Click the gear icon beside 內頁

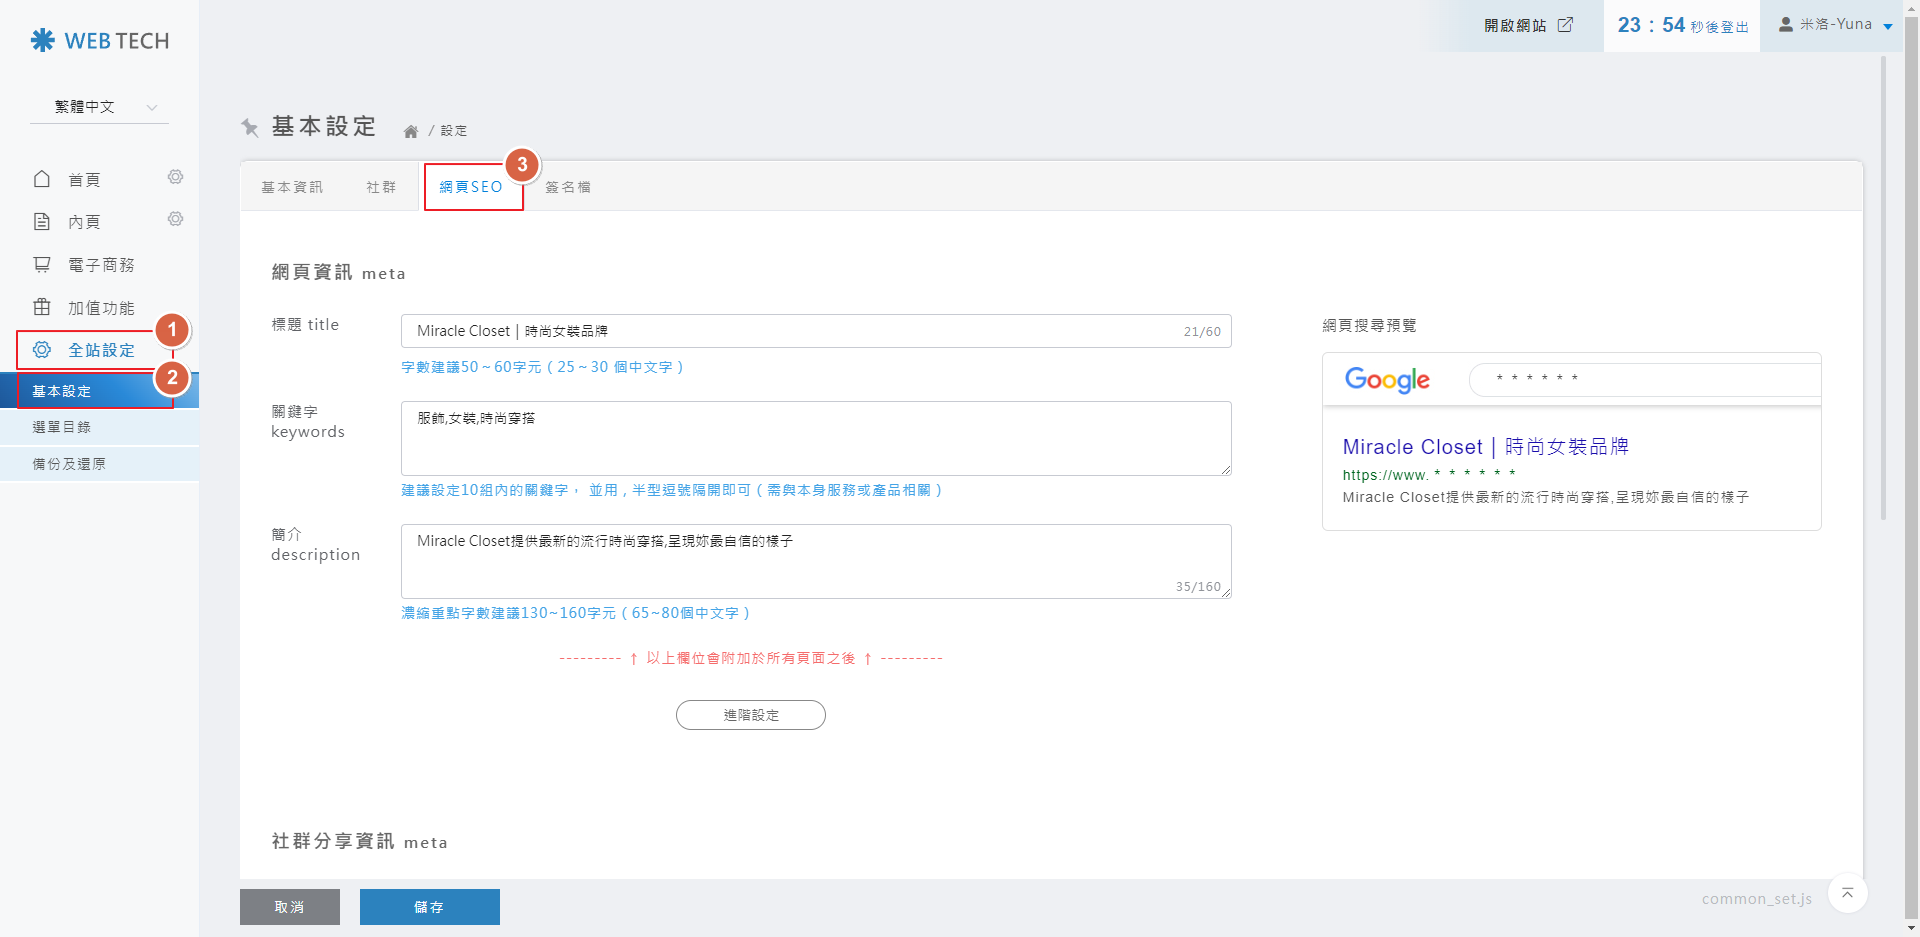point(175,219)
